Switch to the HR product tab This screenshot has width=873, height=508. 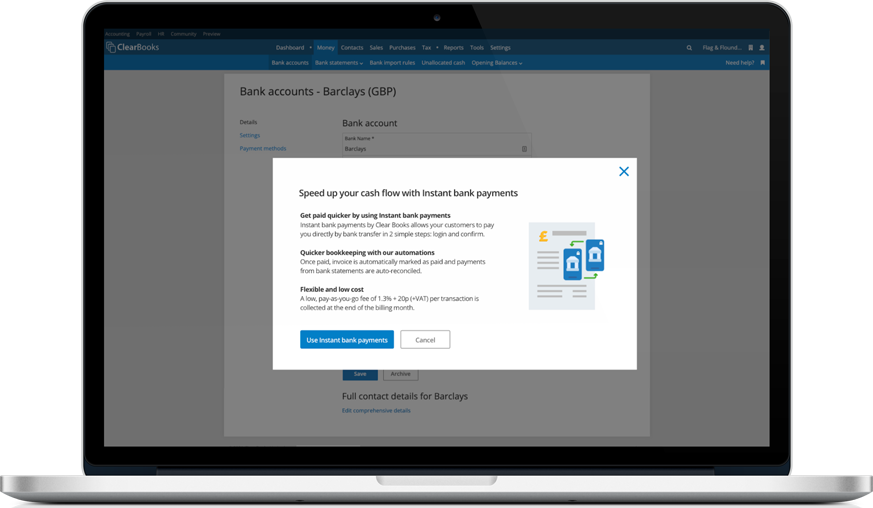[x=161, y=34]
